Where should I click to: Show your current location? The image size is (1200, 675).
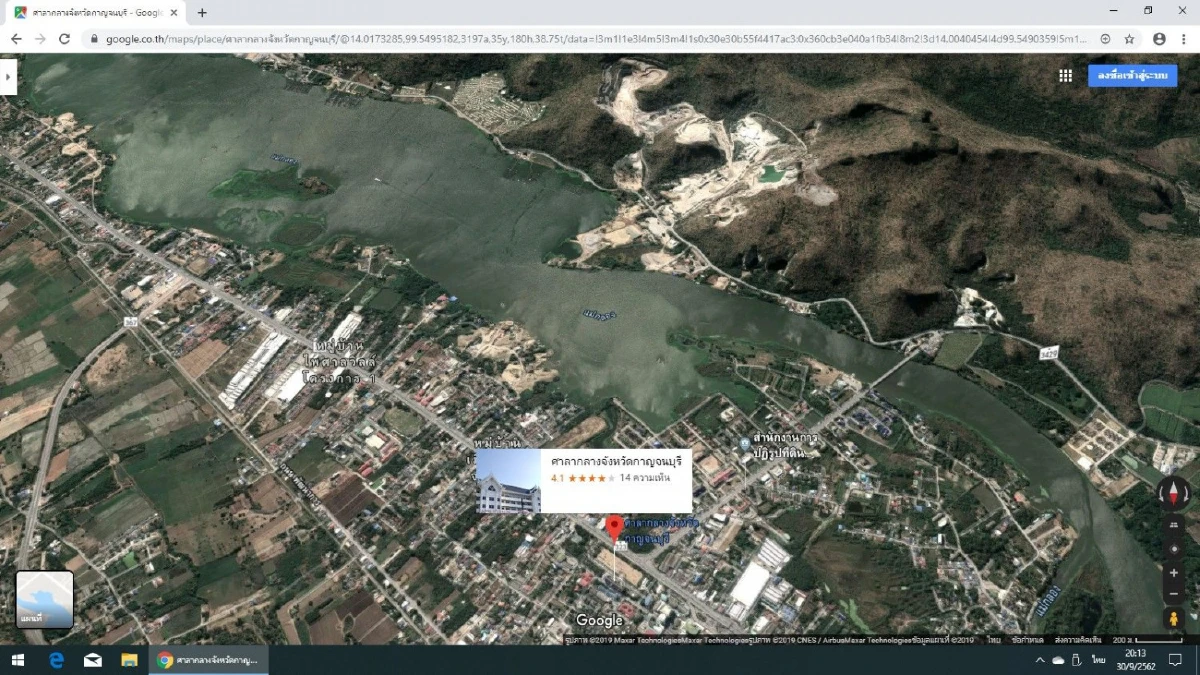pyautogui.click(x=1174, y=549)
